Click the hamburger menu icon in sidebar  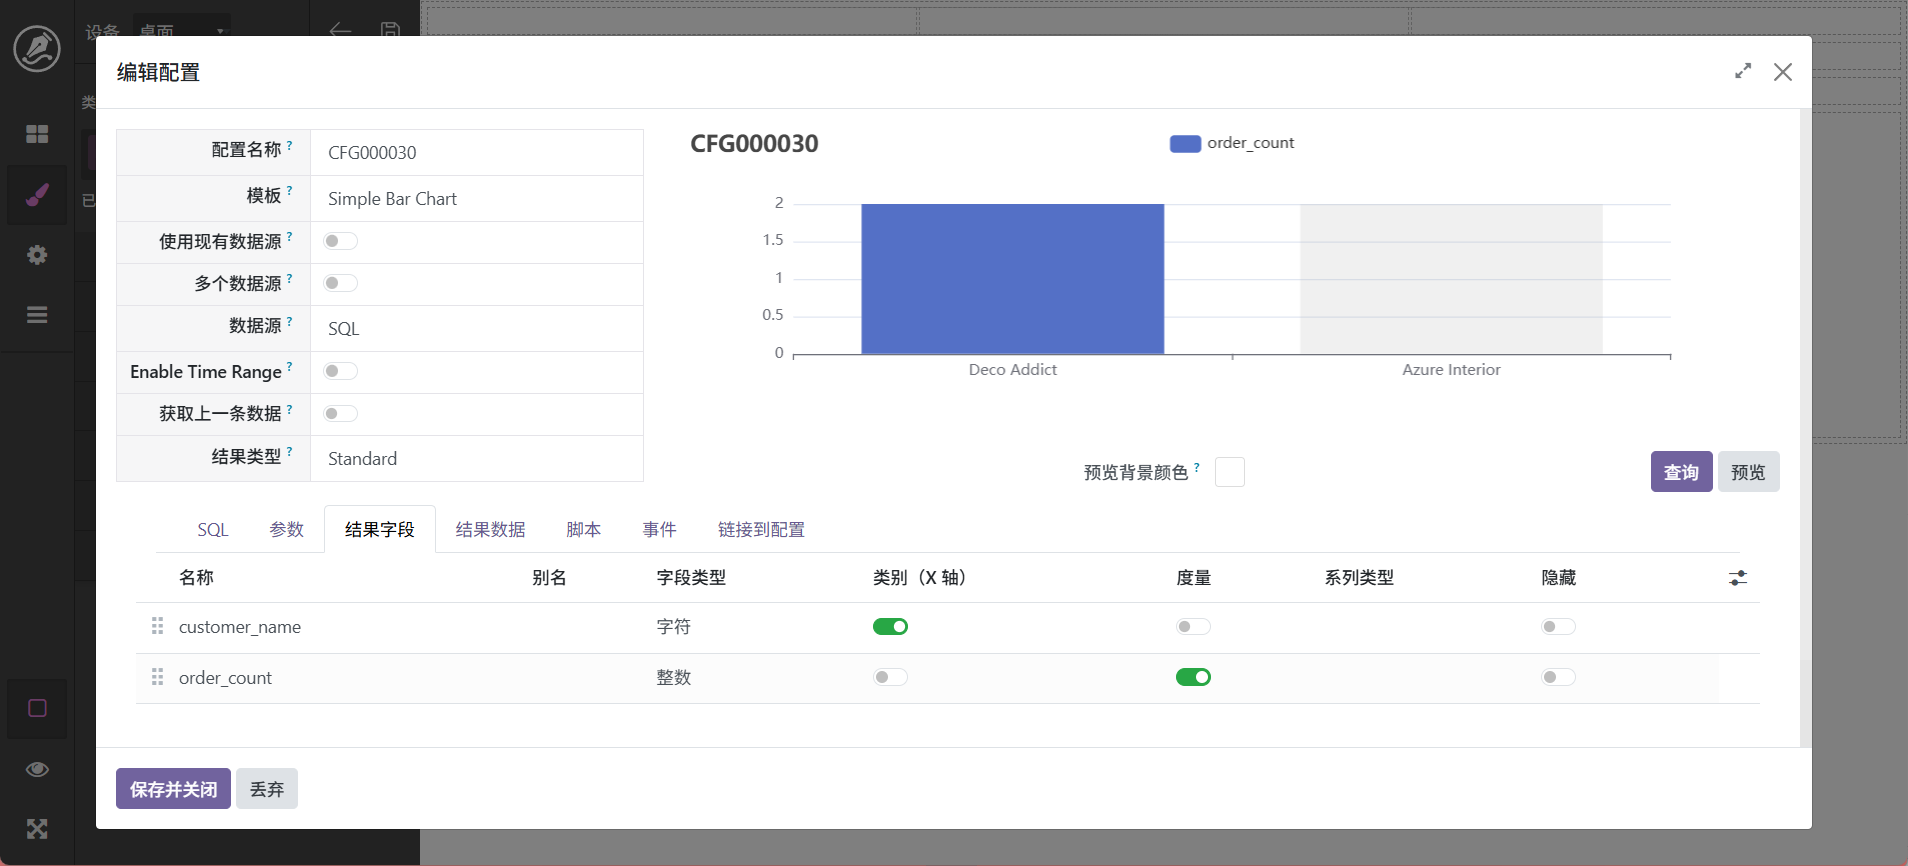tap(37, 315)
